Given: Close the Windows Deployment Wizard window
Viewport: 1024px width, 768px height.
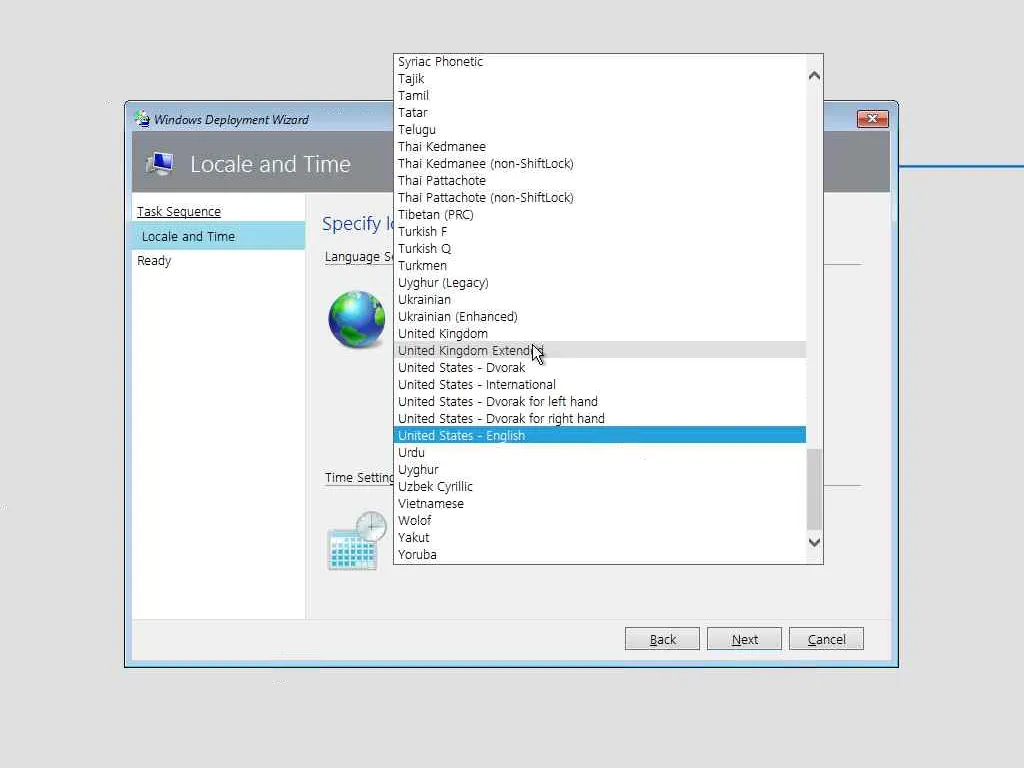Looking at the screenshot, I should coord(872,118).
